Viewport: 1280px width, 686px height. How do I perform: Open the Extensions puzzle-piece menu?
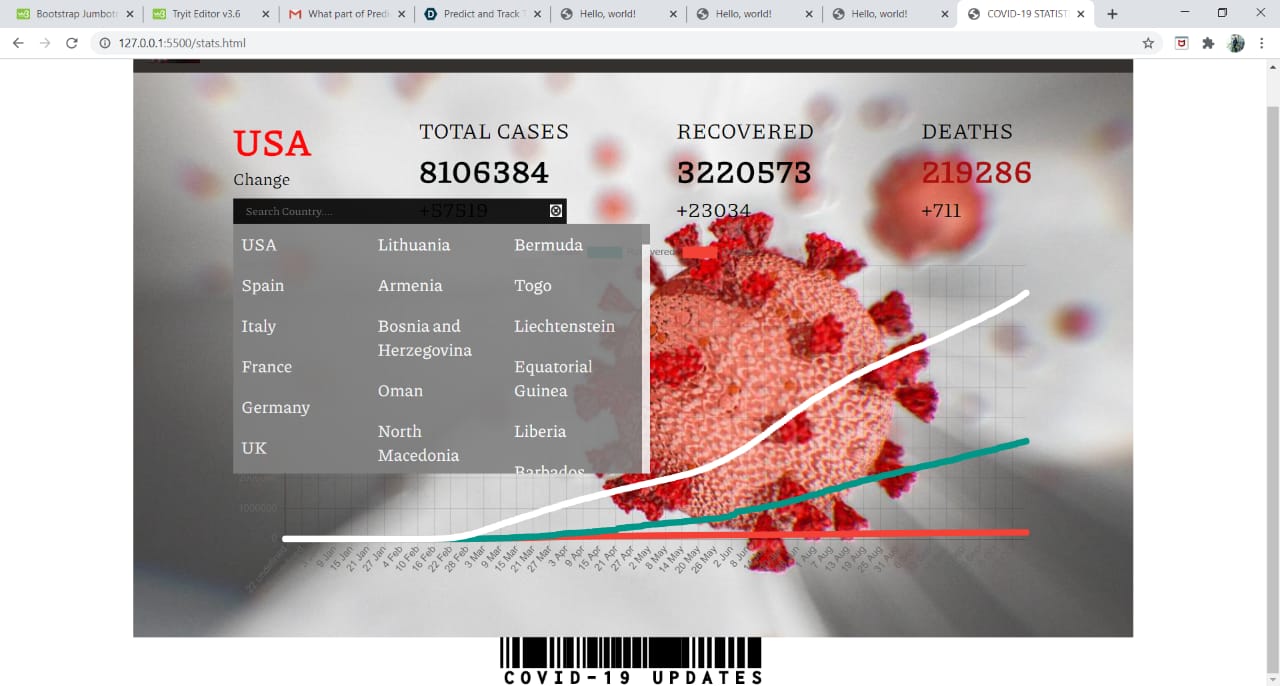click(x=1208, y=43)
